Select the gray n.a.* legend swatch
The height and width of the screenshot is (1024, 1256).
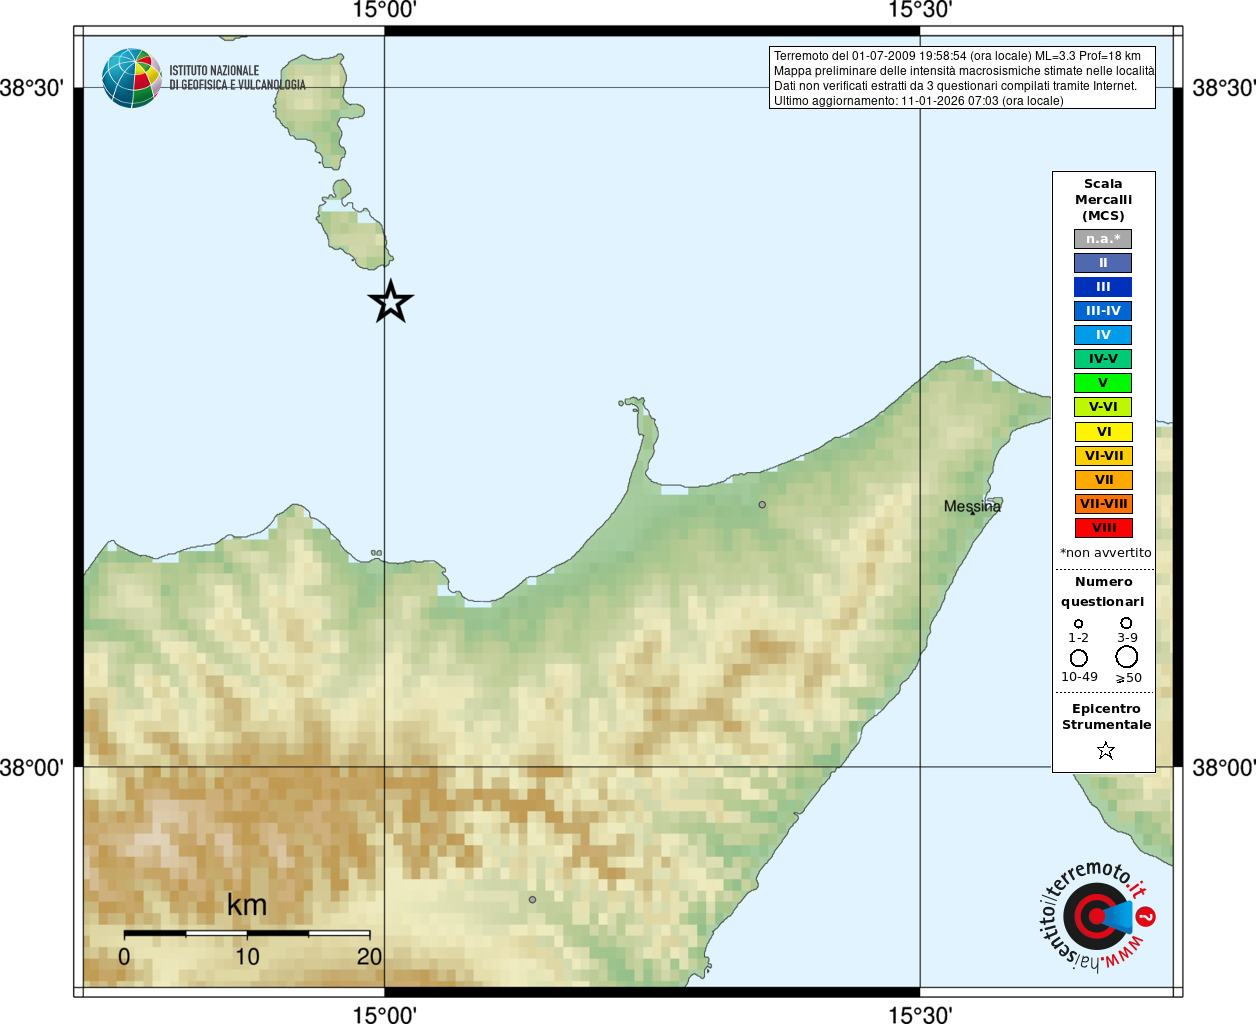[1103, 239]
